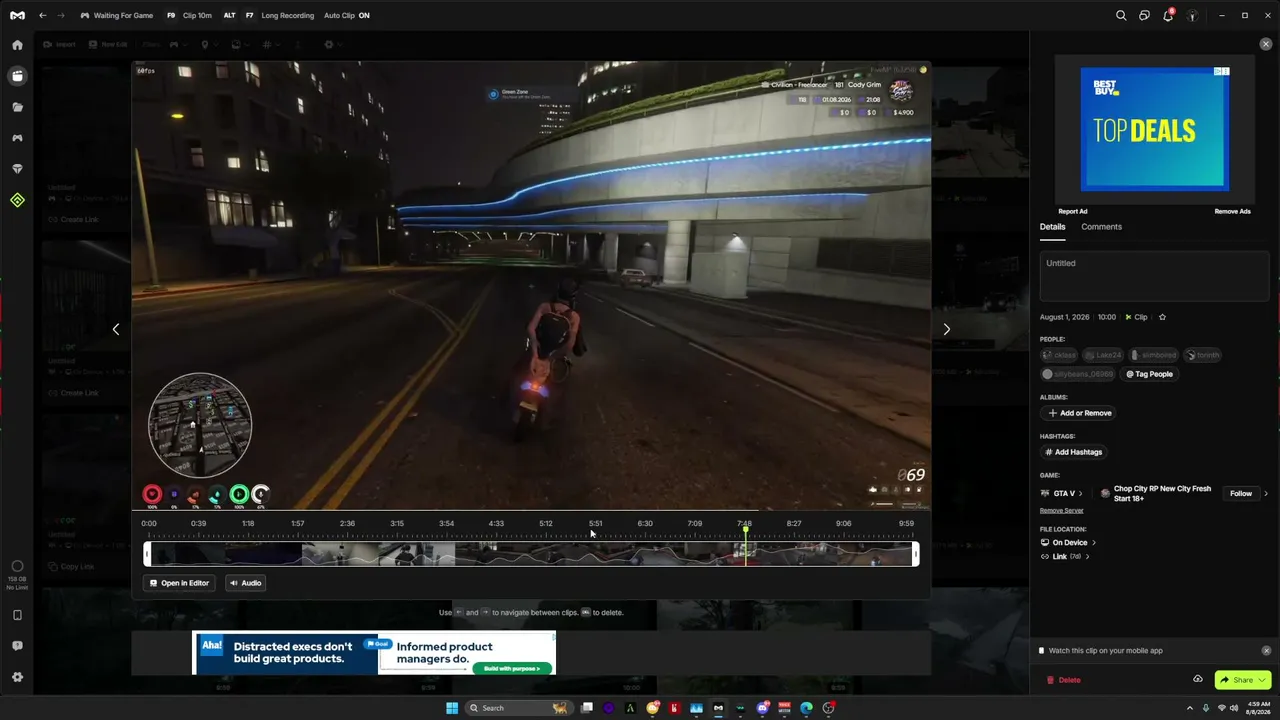The width and height of the screenshot is (1280, 720).
Task: Open notifications bell icon
Action: [x=1168, y=15]
